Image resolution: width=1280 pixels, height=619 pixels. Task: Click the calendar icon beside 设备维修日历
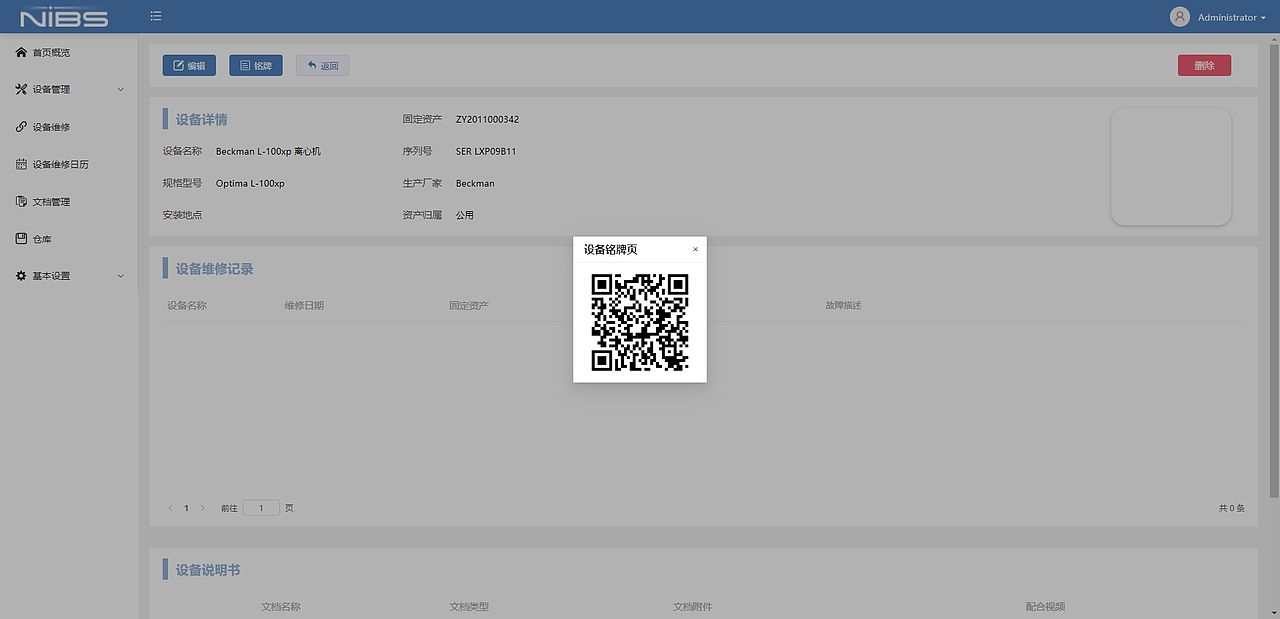coord(21,164)
